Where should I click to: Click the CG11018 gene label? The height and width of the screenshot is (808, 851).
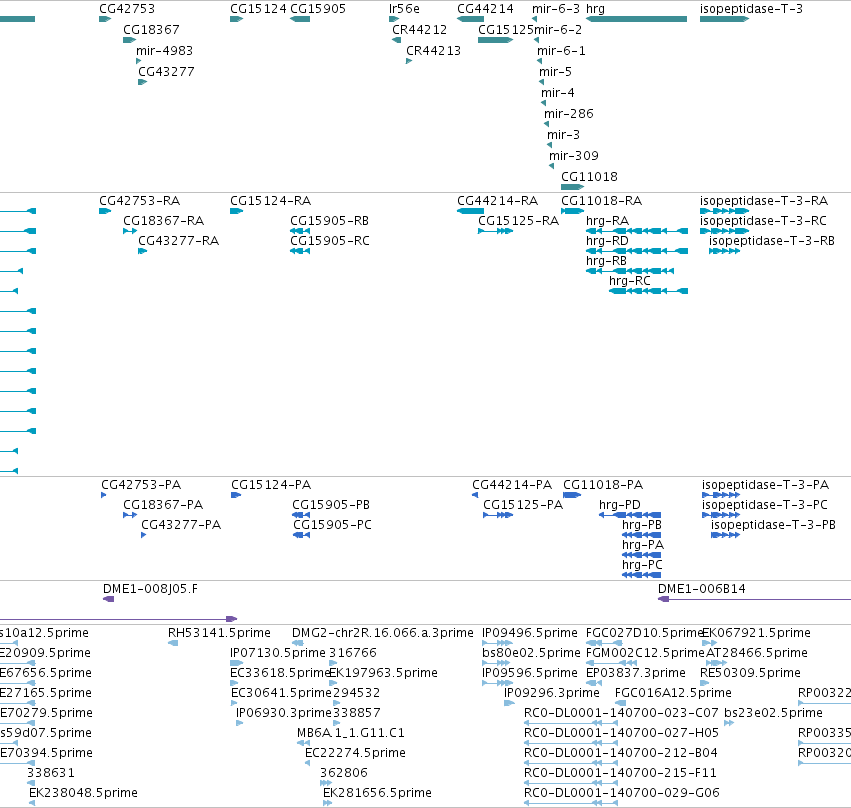pos(589,177)
